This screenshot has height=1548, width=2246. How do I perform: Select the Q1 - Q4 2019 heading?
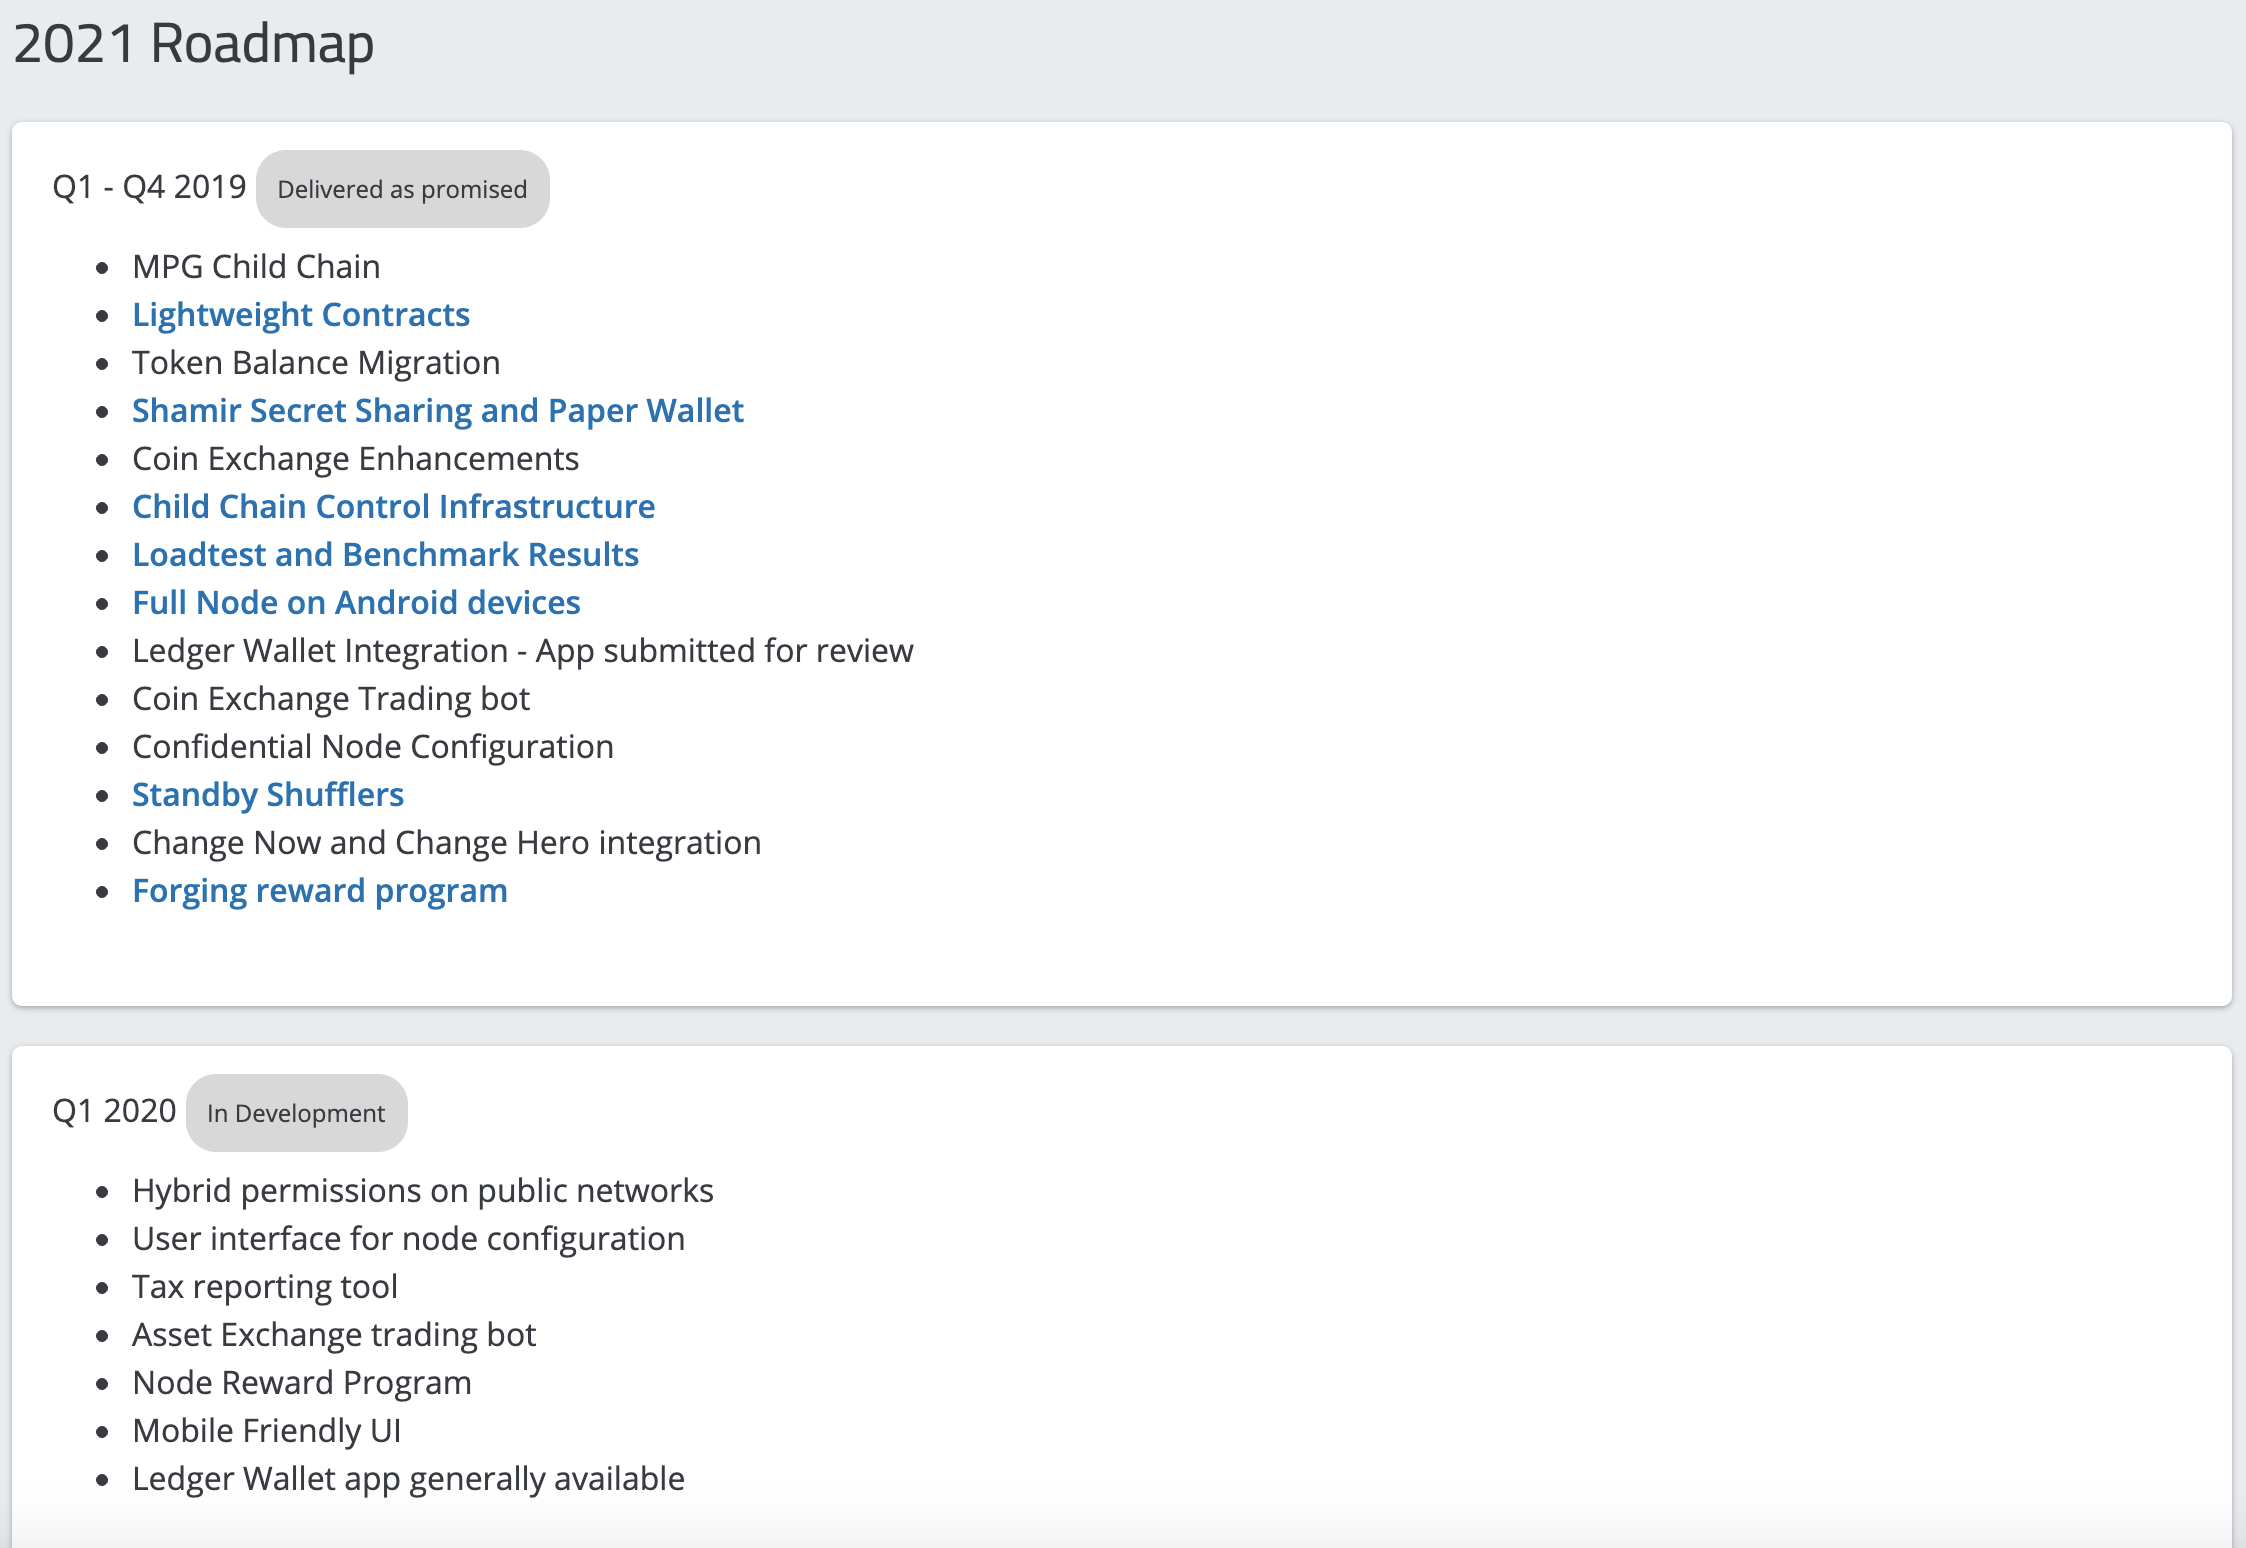[149, 187]
